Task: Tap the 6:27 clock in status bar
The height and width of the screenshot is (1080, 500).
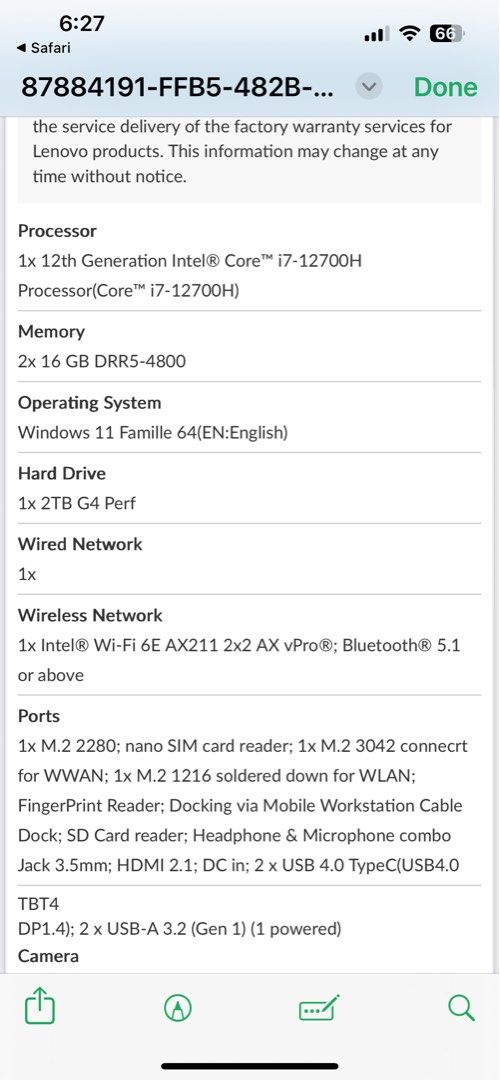Action: click(x=81, y=23)
